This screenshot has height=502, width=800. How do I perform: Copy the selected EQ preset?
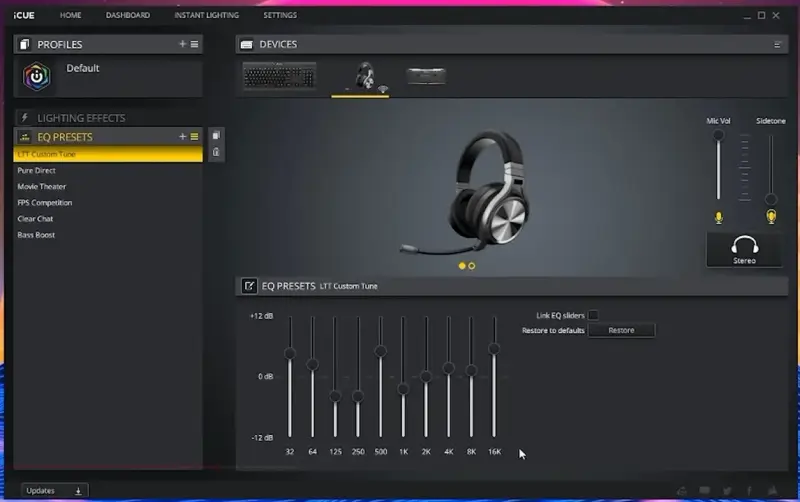pos(216,135)
